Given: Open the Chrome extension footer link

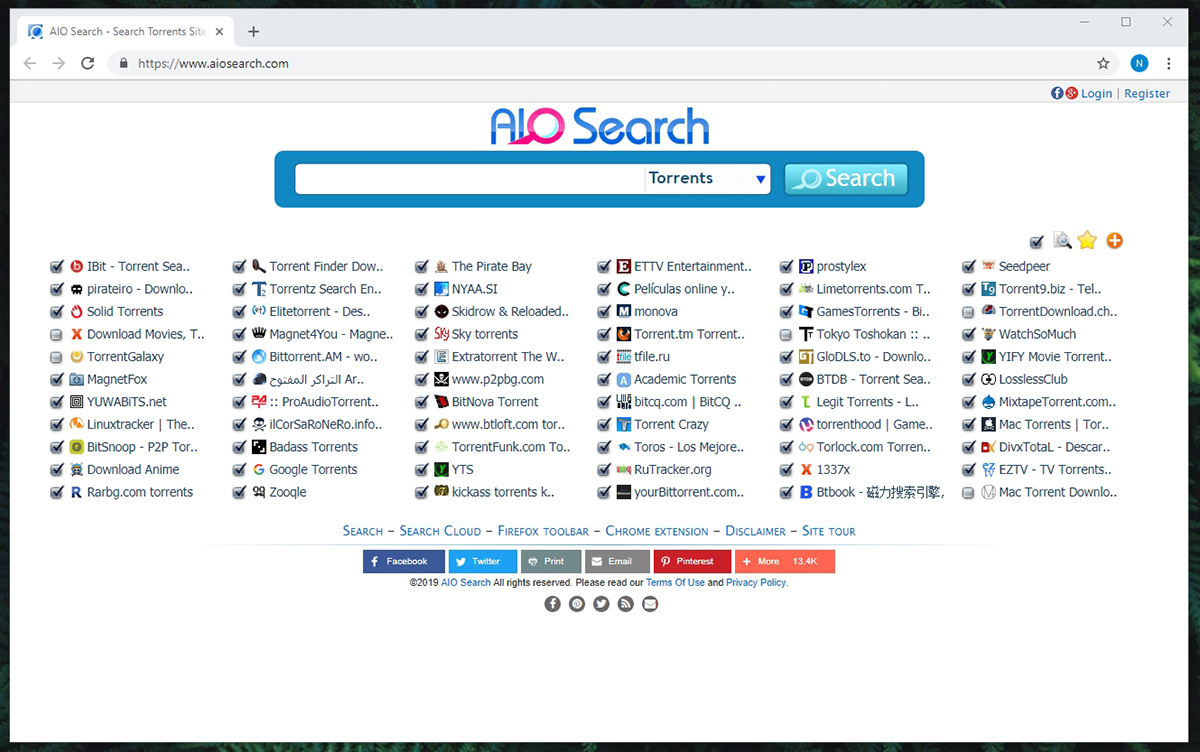Looking at the screenshot, I should pos(657,531).
